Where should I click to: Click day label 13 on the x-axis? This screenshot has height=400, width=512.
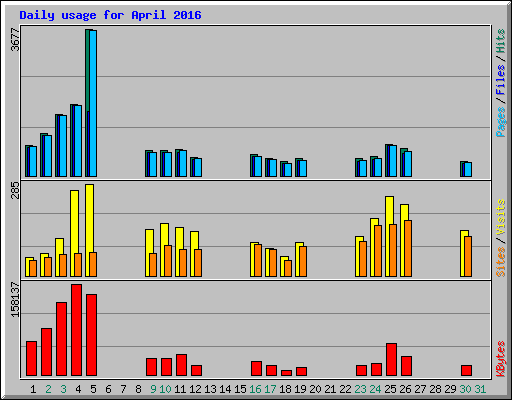click(x=210, y=389)
